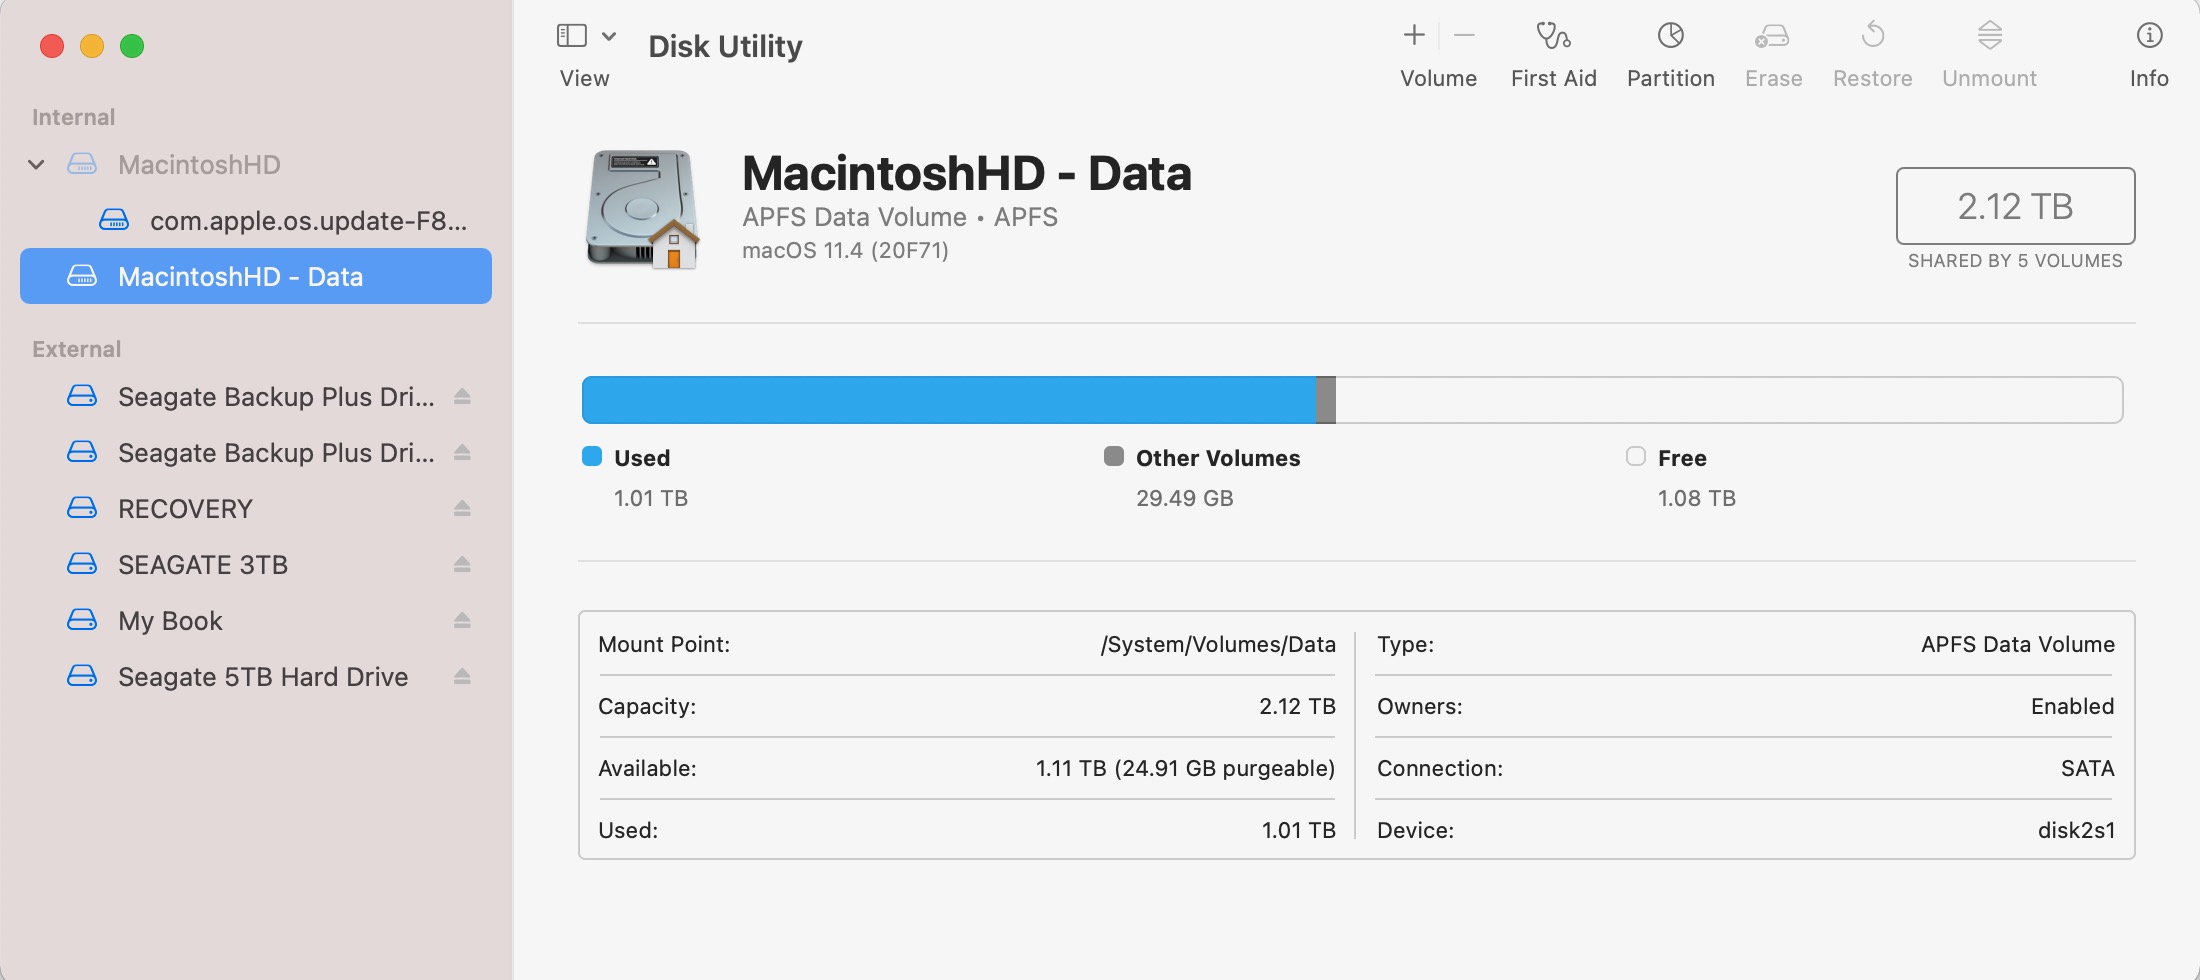
Task: Collapse the MacintoshHD disclosure chevron
Action: point(37,164)
